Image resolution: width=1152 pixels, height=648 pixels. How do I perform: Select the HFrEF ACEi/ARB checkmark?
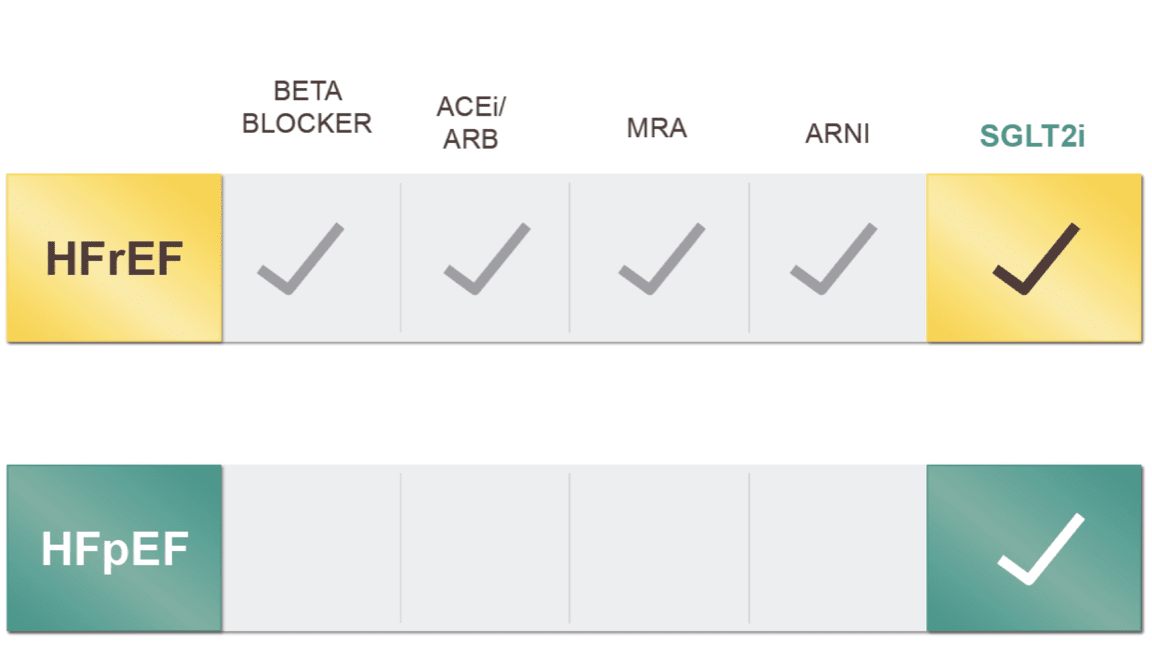click(486, 259)
